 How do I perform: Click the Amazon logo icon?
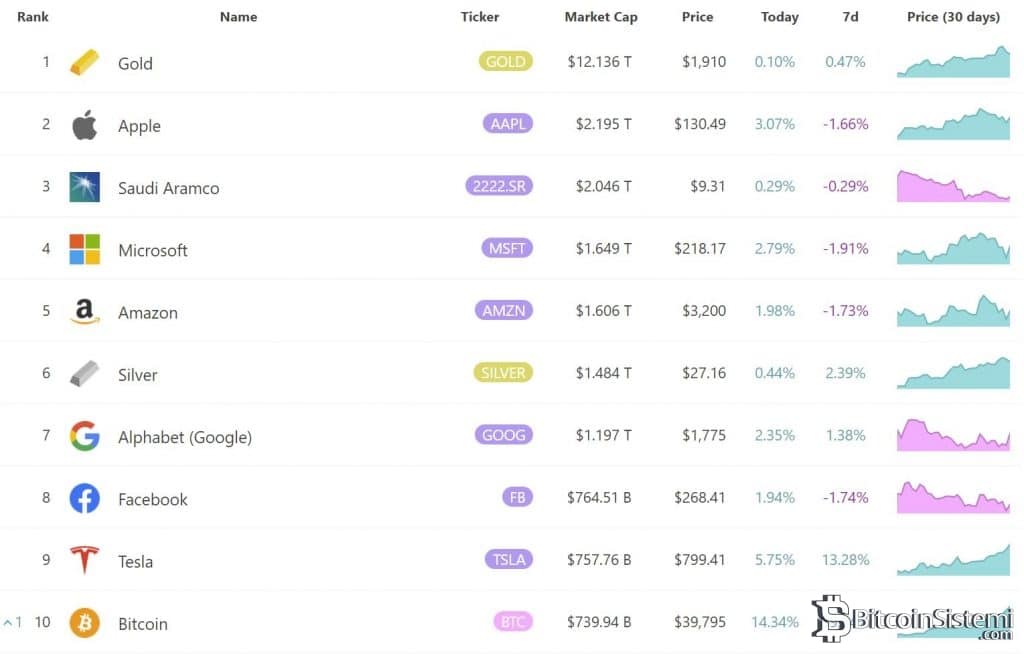click(85, 312)
